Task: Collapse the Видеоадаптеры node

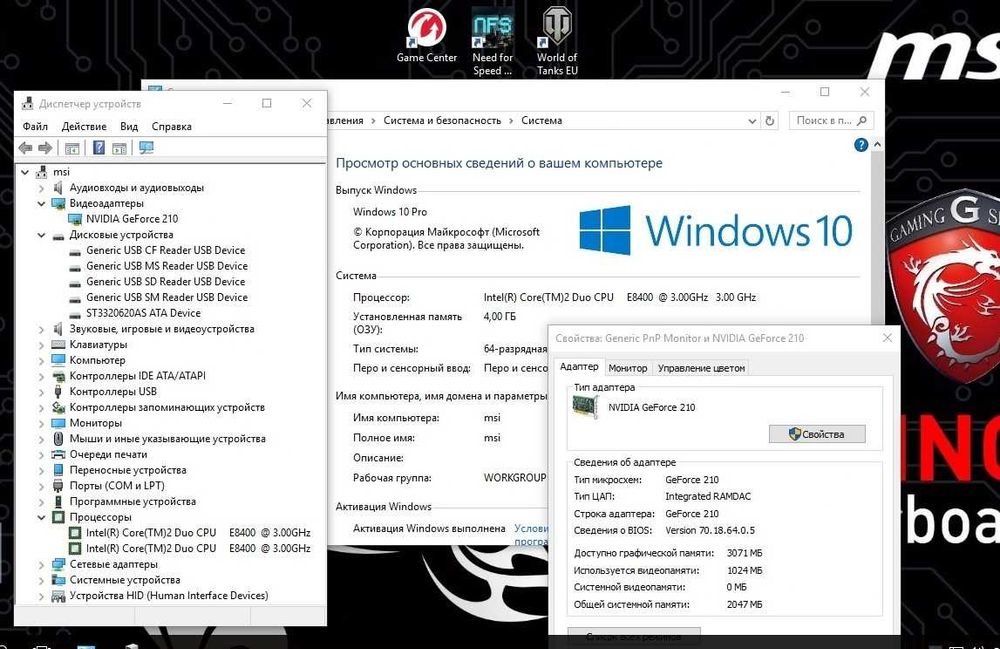Action: pos(41,203)
